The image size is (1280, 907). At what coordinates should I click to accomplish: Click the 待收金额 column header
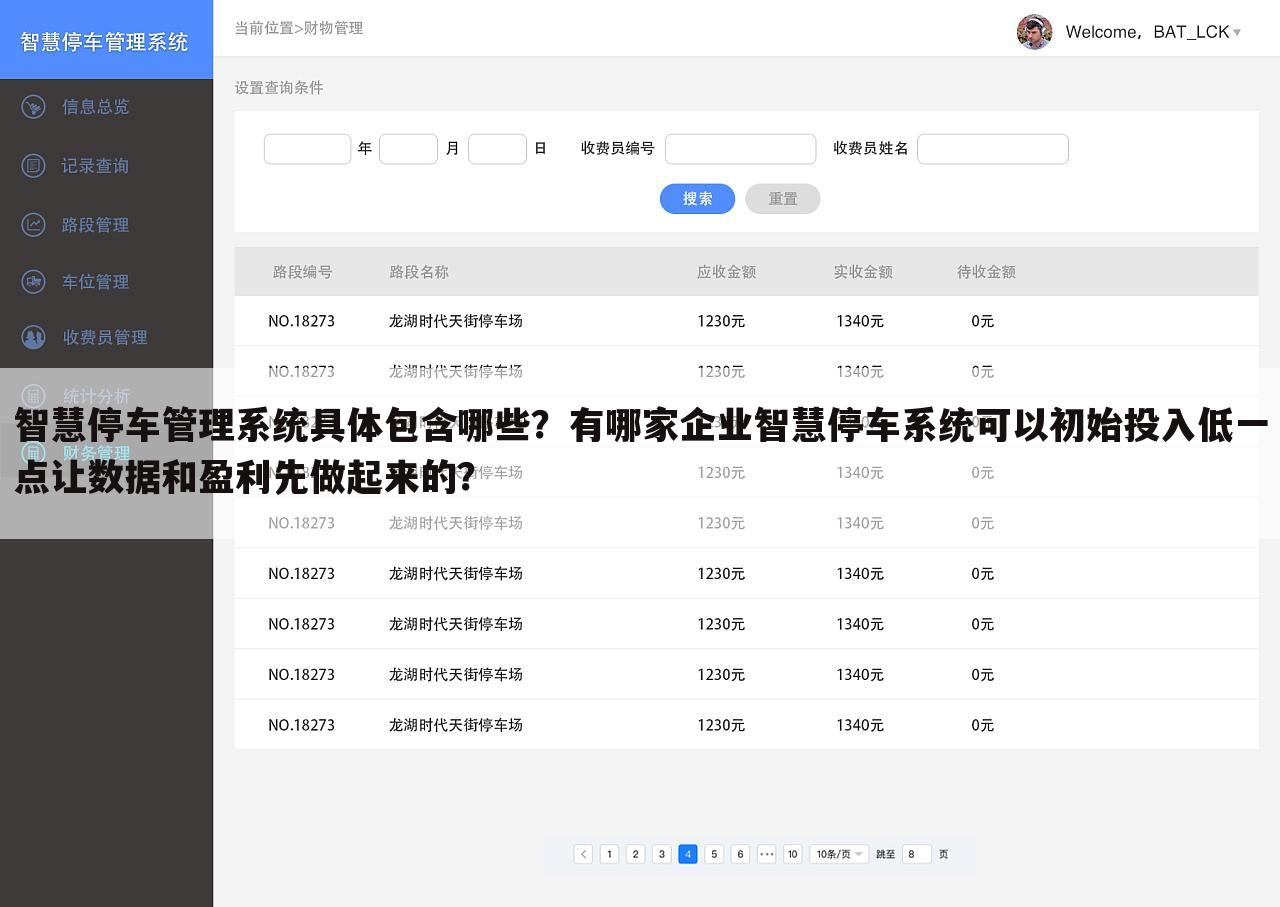(x=986, y=271)
